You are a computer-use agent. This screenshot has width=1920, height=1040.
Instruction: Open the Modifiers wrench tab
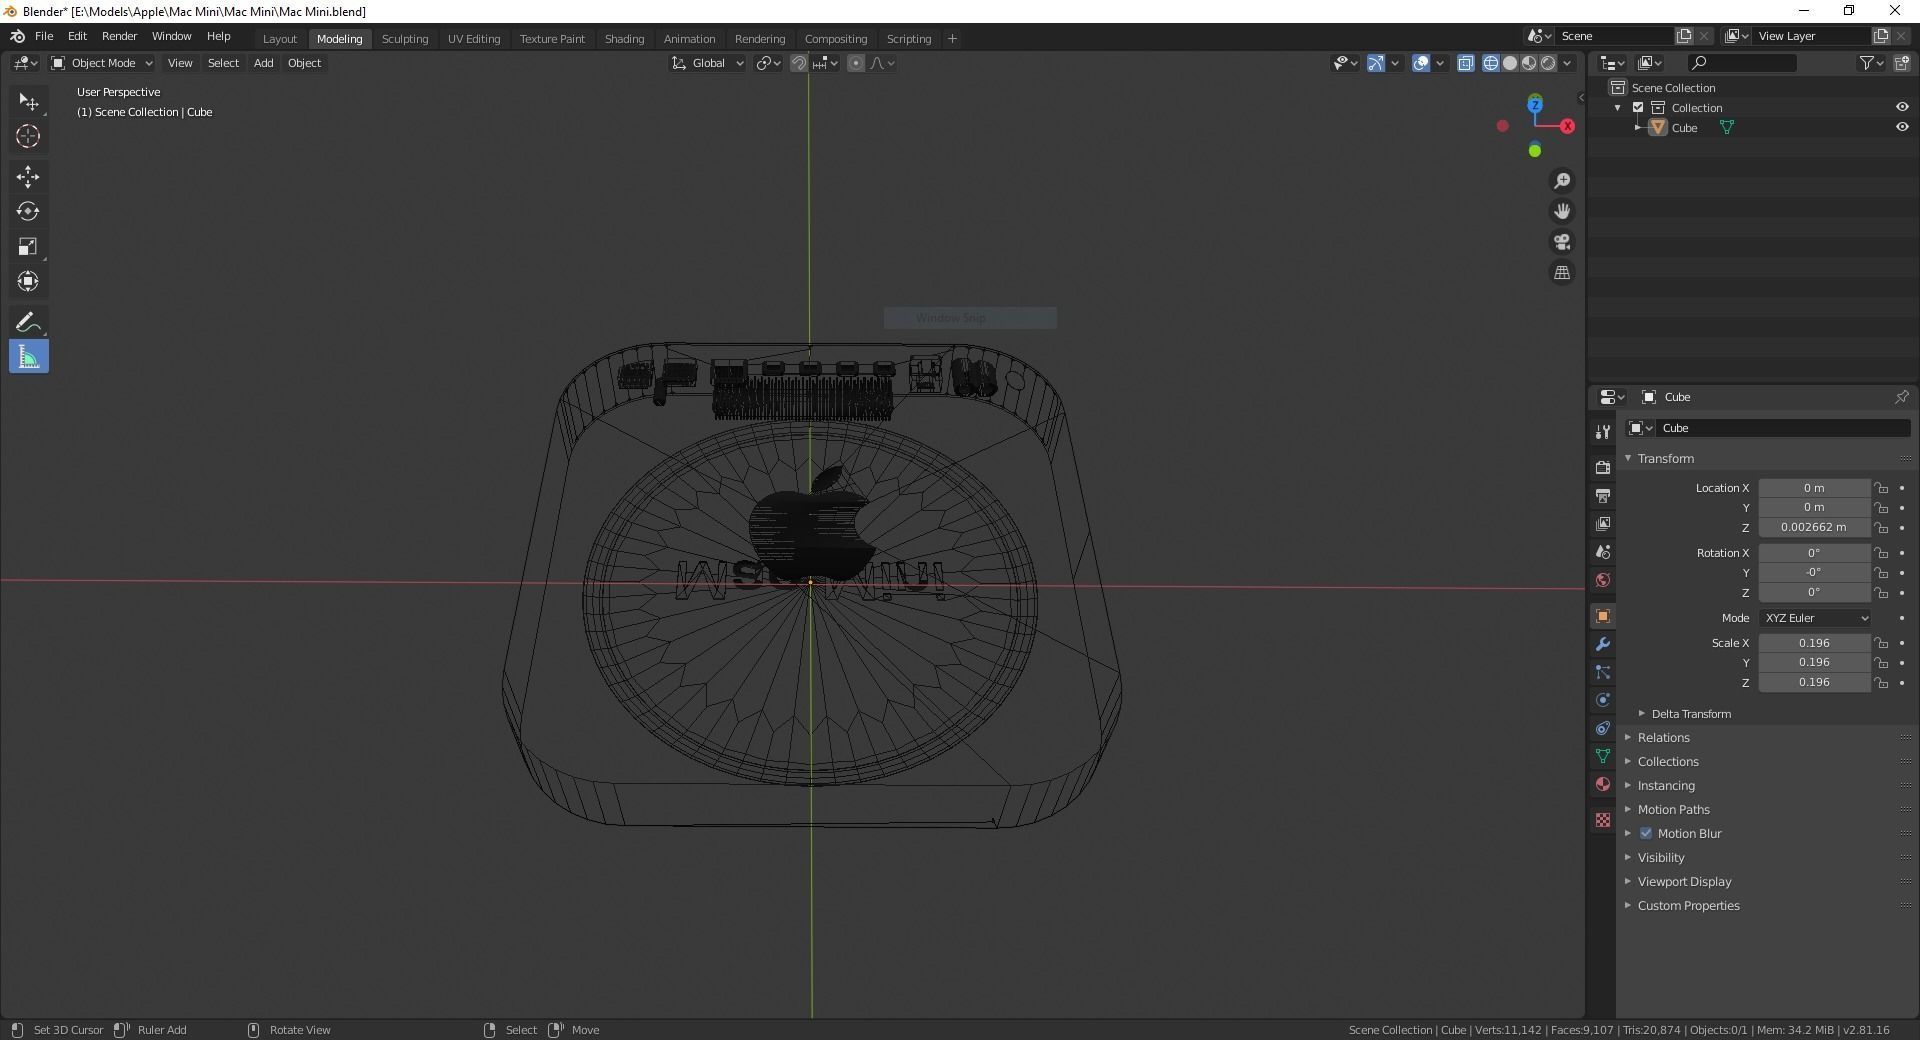click(x=1603, y=644)
